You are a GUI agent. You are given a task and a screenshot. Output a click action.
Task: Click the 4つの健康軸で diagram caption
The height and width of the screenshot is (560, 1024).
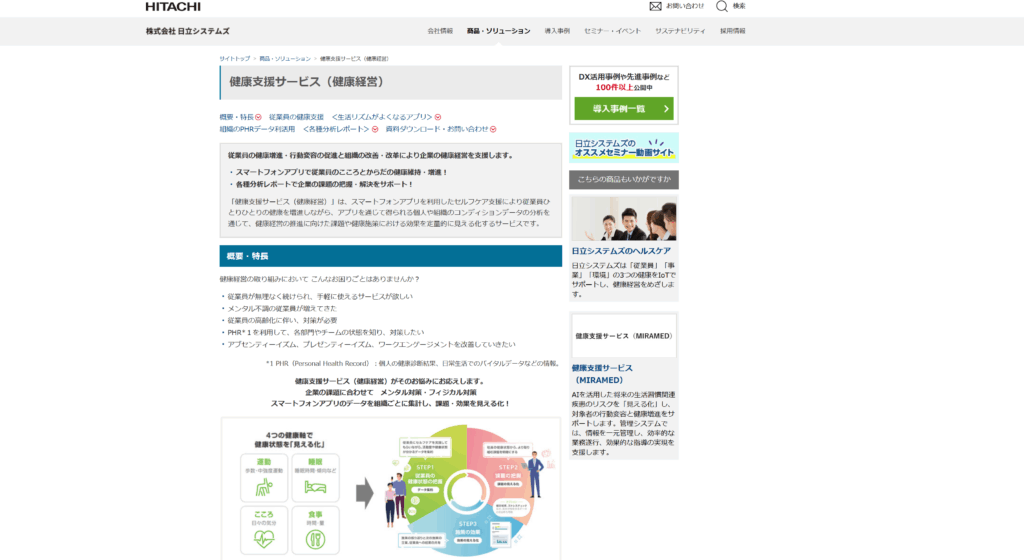(x=289, y=435)
